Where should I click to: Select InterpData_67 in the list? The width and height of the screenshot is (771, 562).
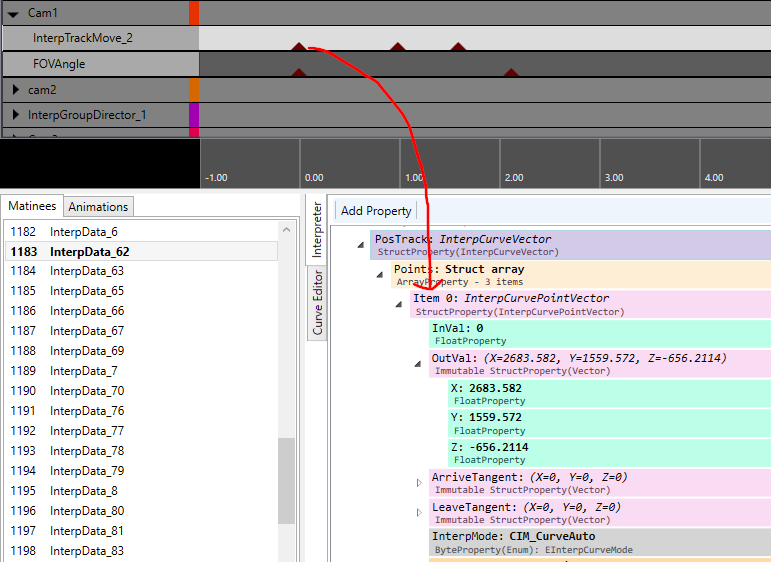tap(142, 331)
